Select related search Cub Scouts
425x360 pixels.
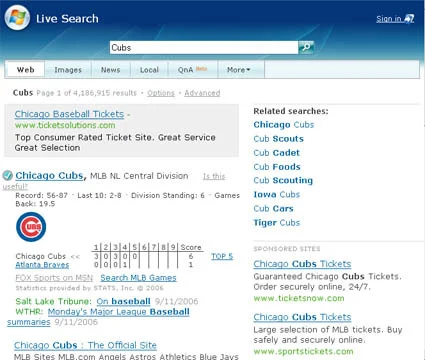tap(279, 139)
